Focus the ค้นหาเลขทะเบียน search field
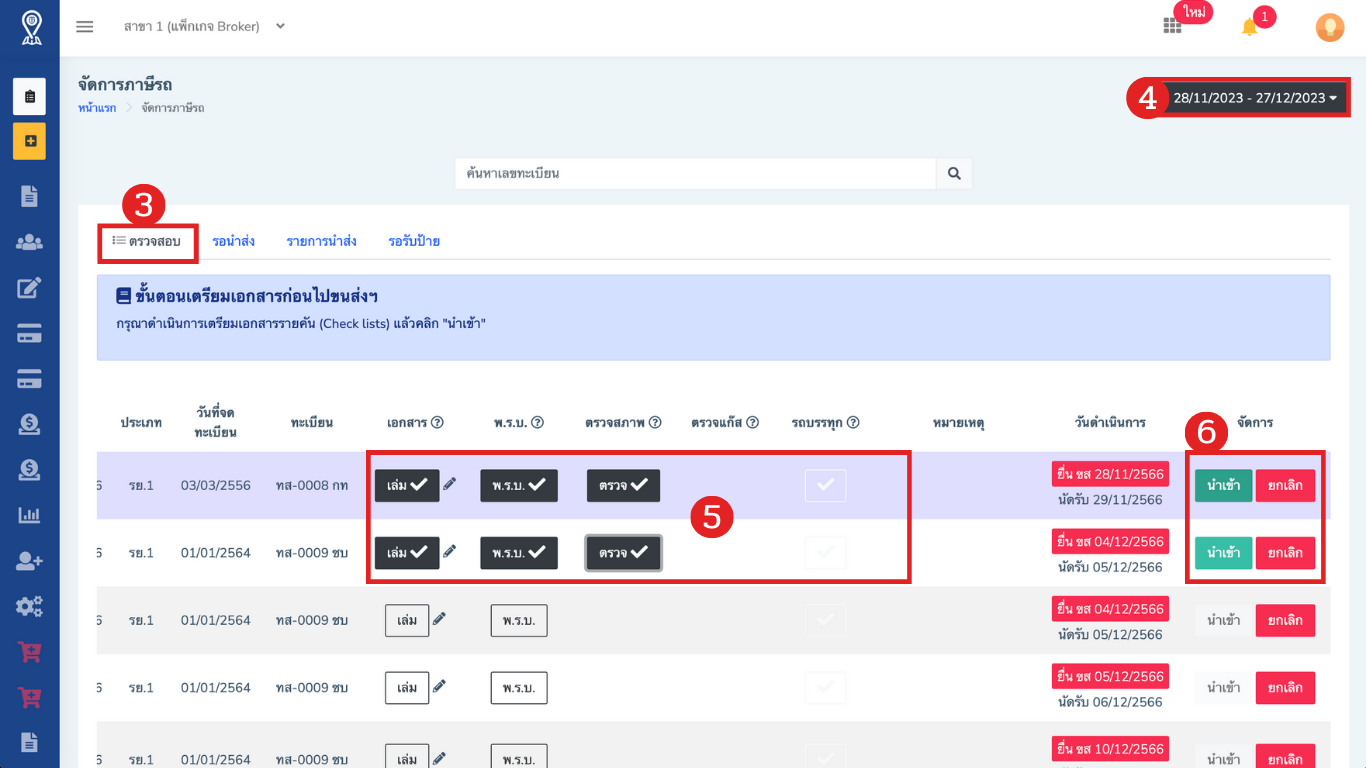1366x768 pixels. click(696, 173)
